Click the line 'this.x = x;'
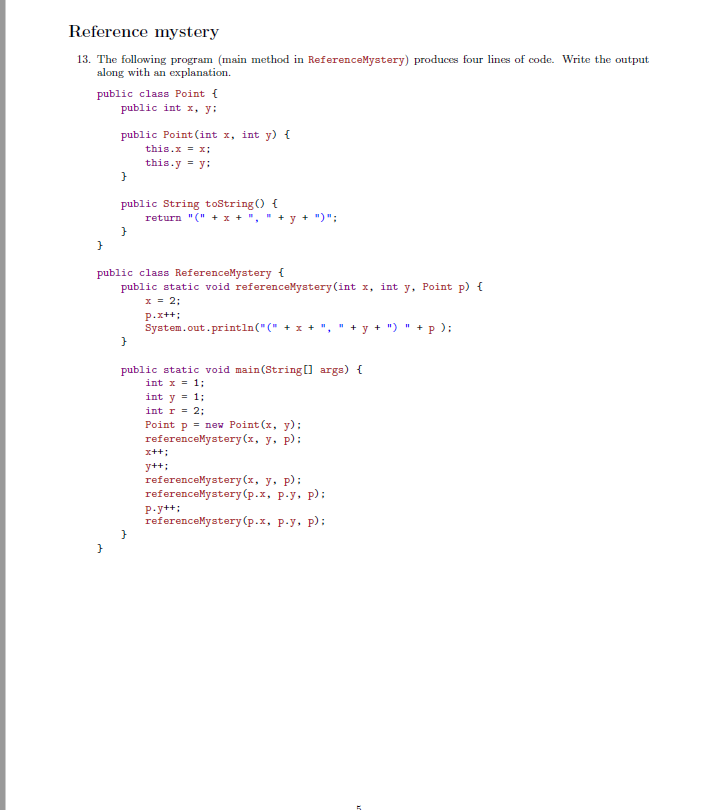This screenshot has width=711, height=810. click(x=178, y=149)
